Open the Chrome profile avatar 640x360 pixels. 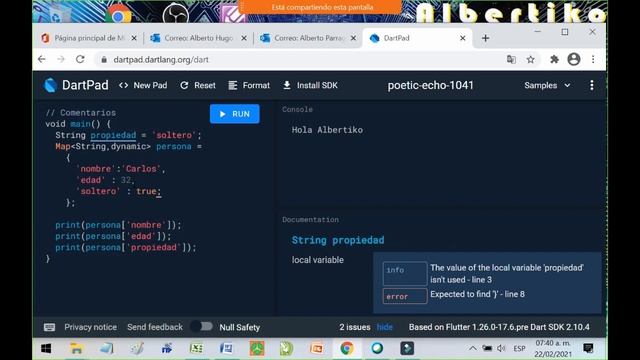pos(574,60)
